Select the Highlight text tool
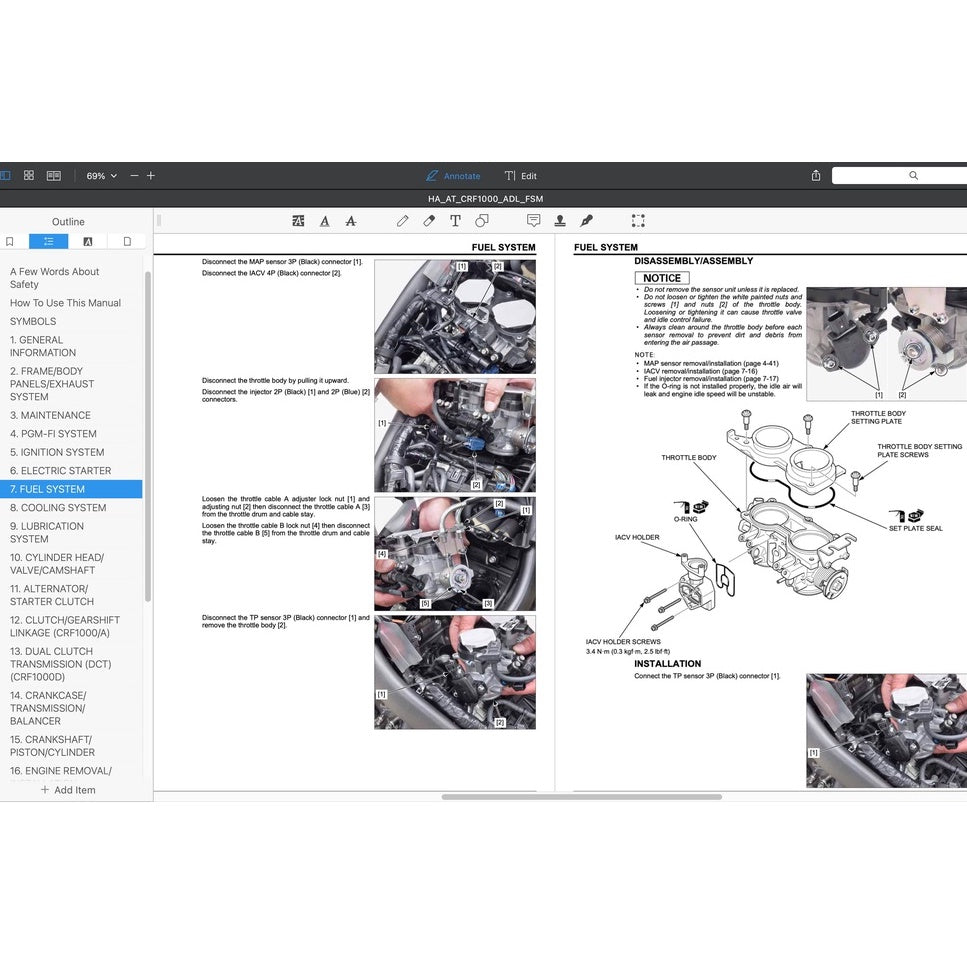 (297, 220)
